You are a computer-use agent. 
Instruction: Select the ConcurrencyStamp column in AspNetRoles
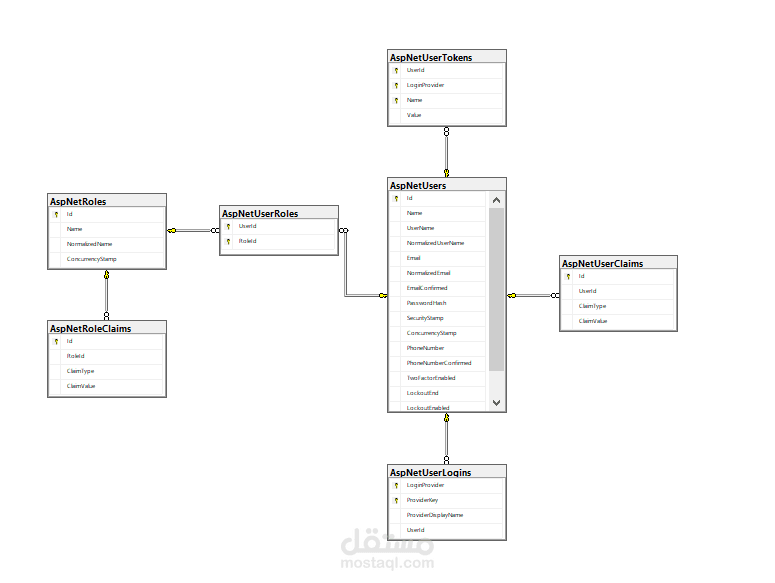(x=107, y=259)
